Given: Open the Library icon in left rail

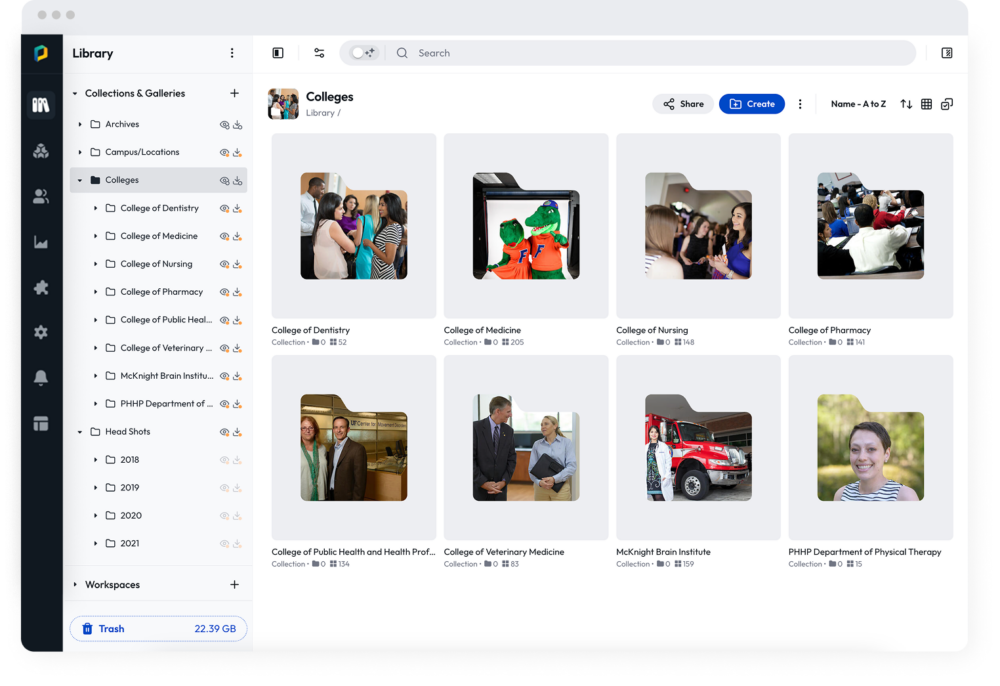Looking at the screenshot, I should [x=41, y=105].
